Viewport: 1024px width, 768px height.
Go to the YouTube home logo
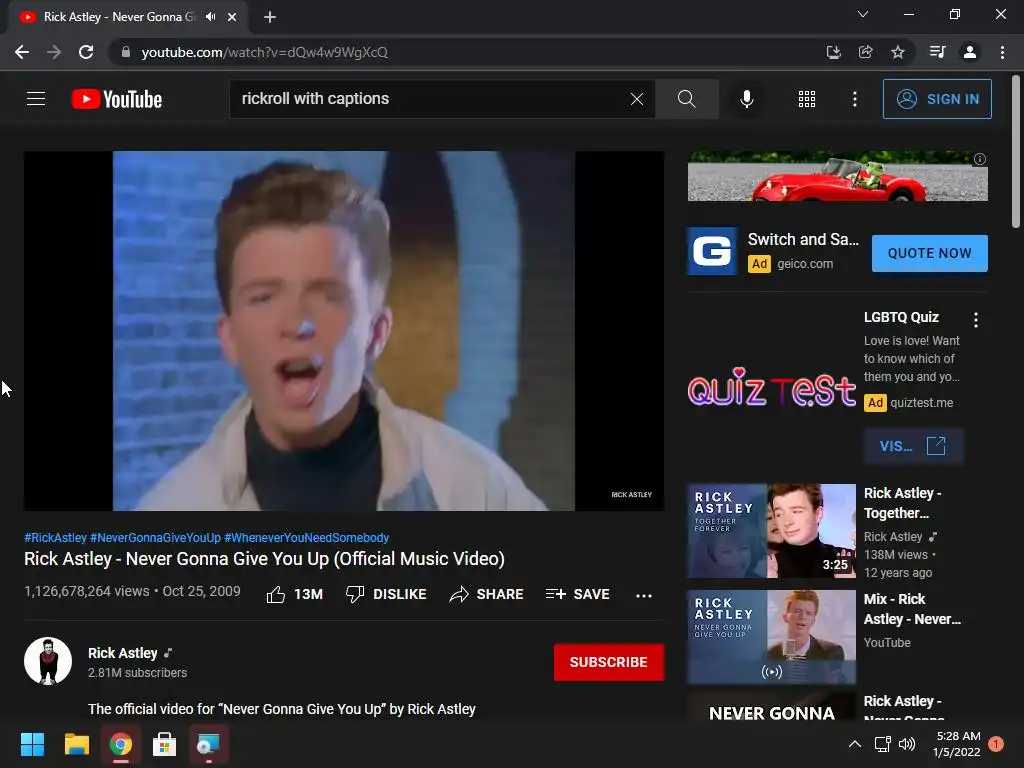pyautogui.click(x=117, y=99)
